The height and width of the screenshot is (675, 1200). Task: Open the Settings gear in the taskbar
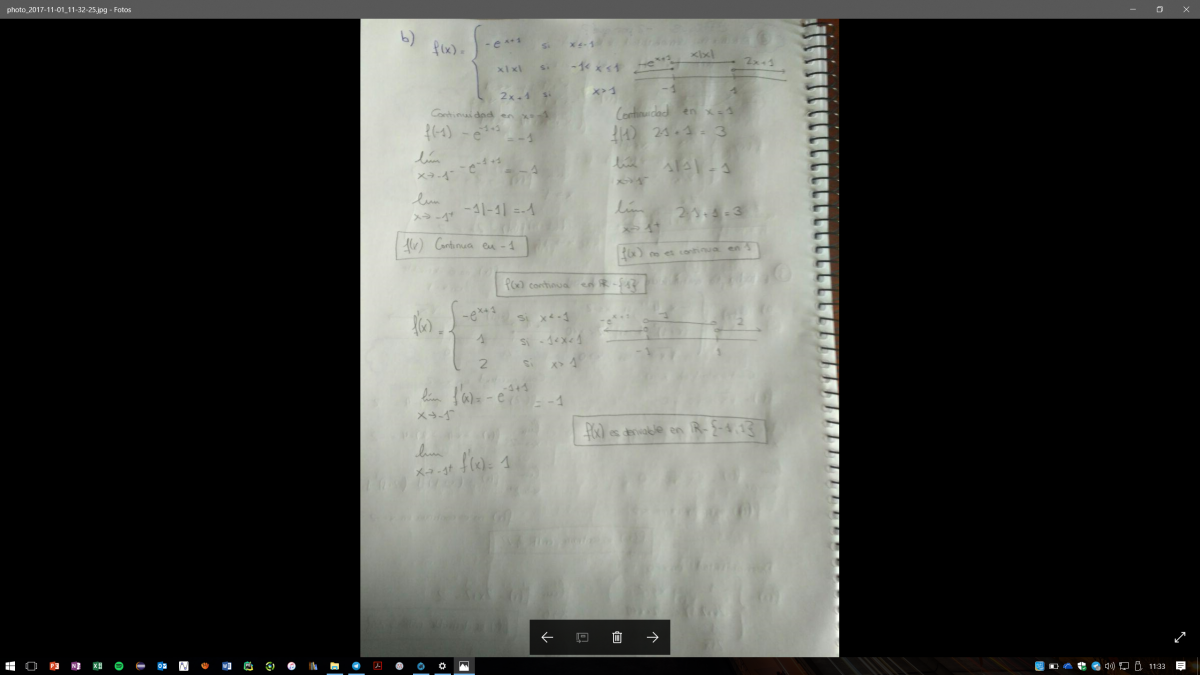442,666
